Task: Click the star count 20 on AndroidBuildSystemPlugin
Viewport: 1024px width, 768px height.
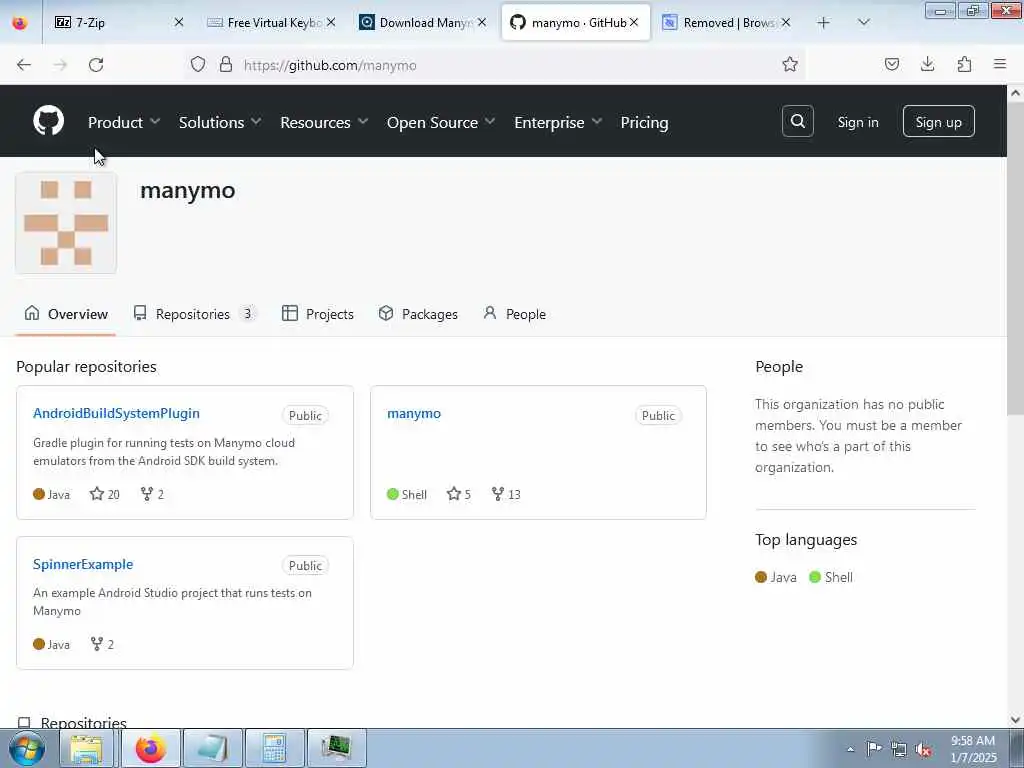Action: [x=105, y=494]
